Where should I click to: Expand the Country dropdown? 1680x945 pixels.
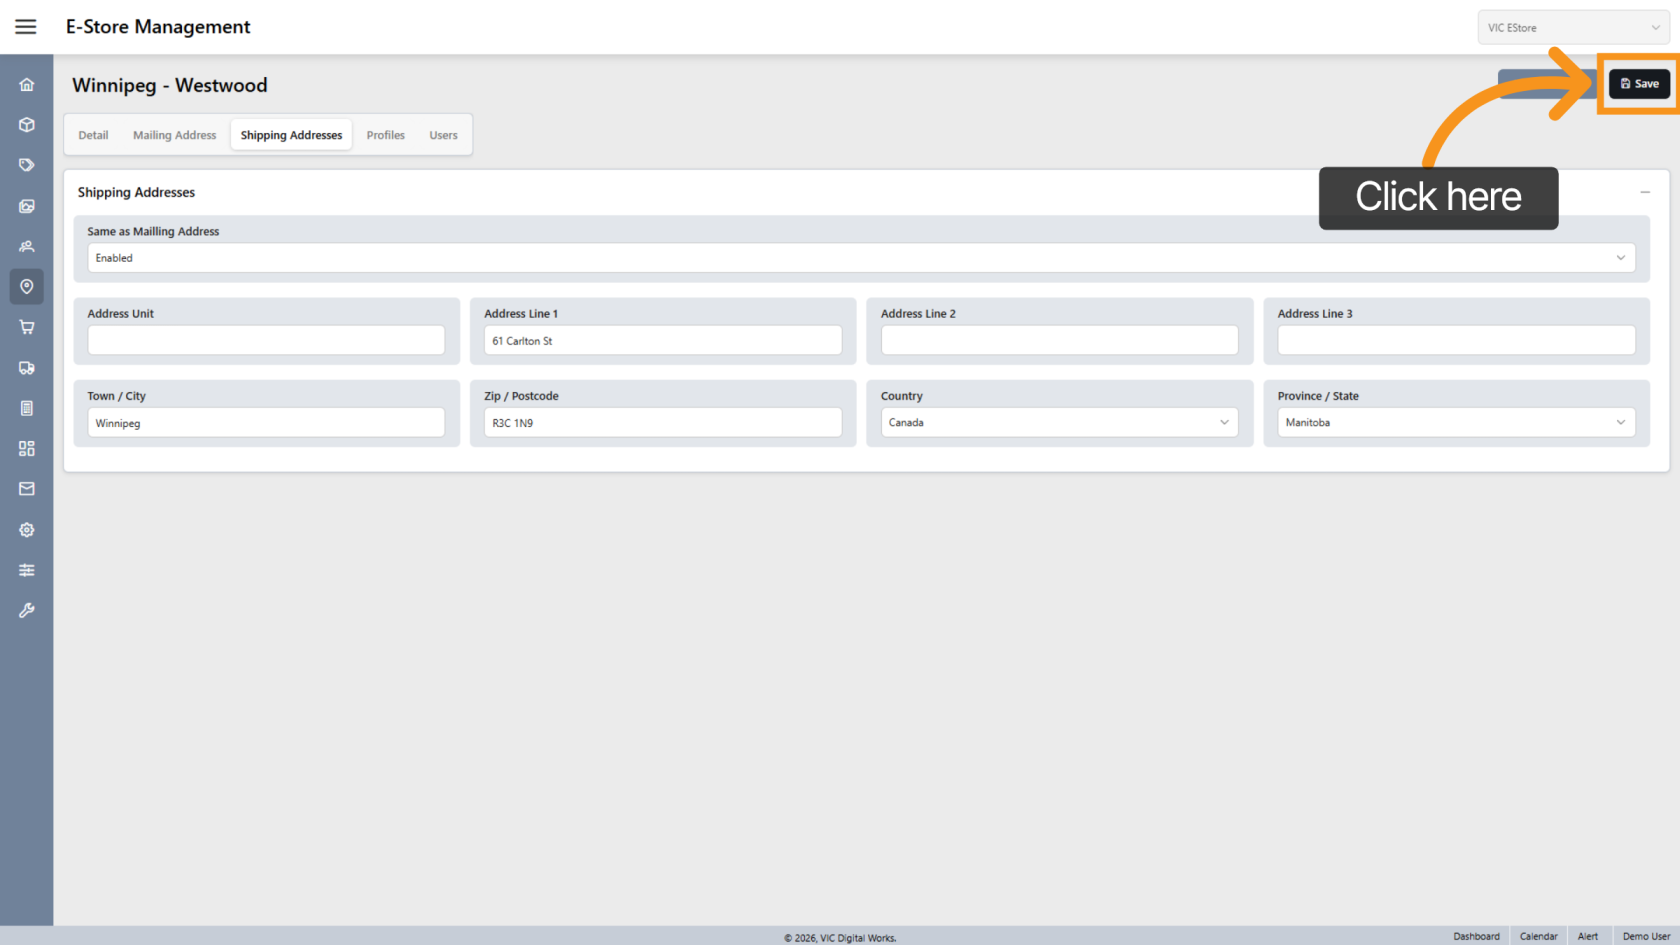coord(1058,423)
